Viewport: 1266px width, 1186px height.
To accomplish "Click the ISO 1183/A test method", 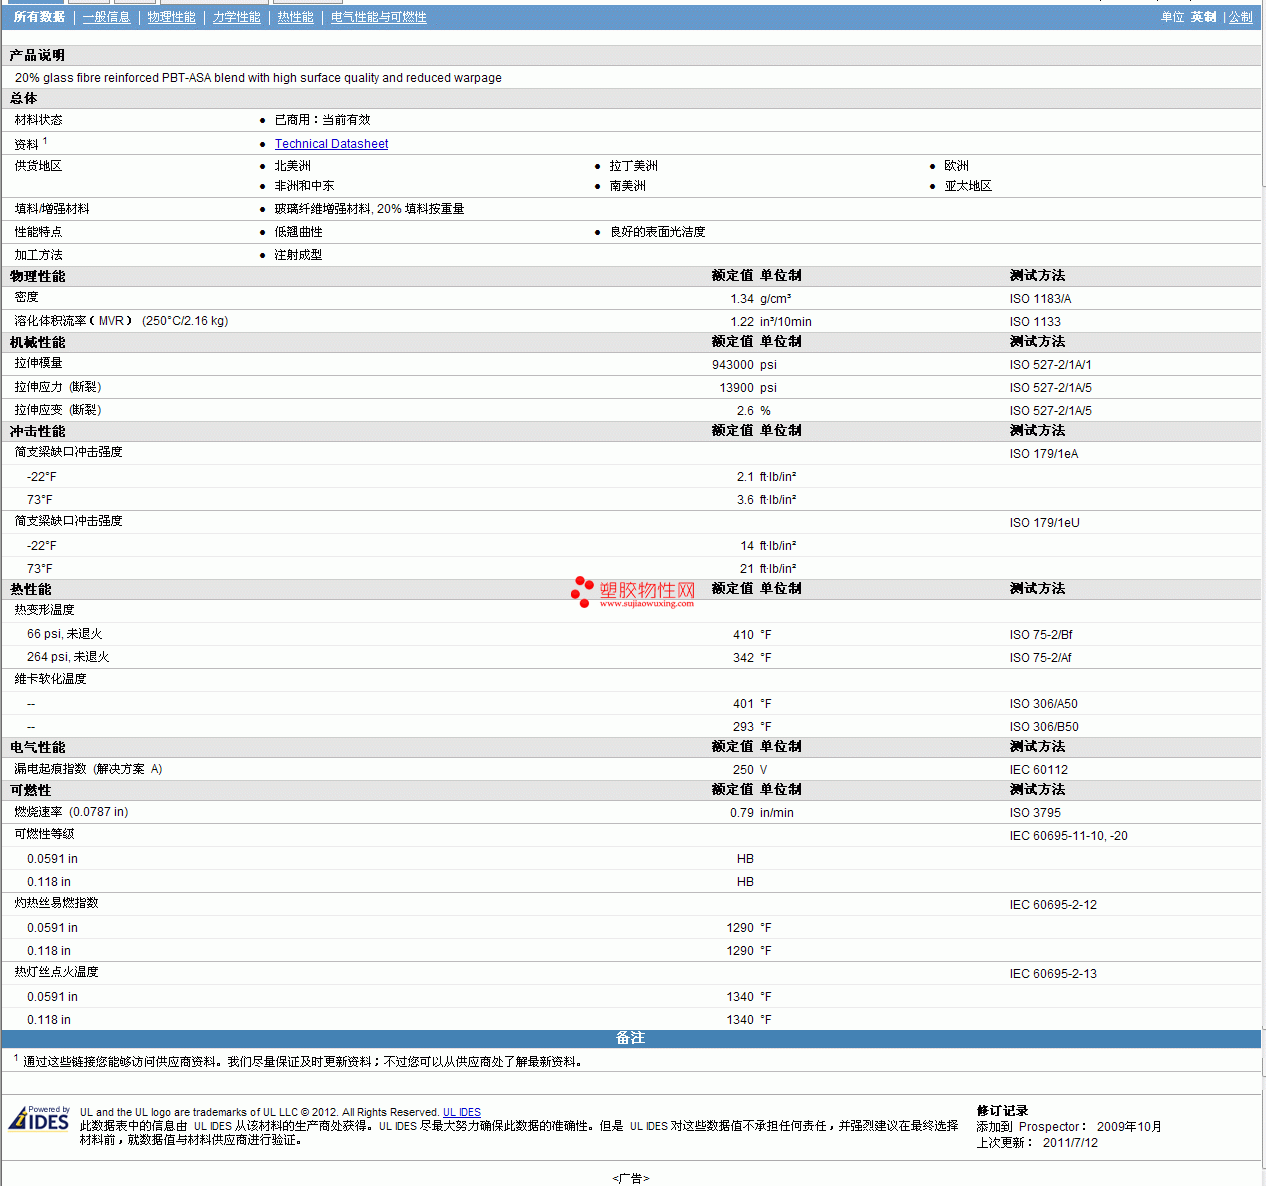I will (x=1040, y=299).
